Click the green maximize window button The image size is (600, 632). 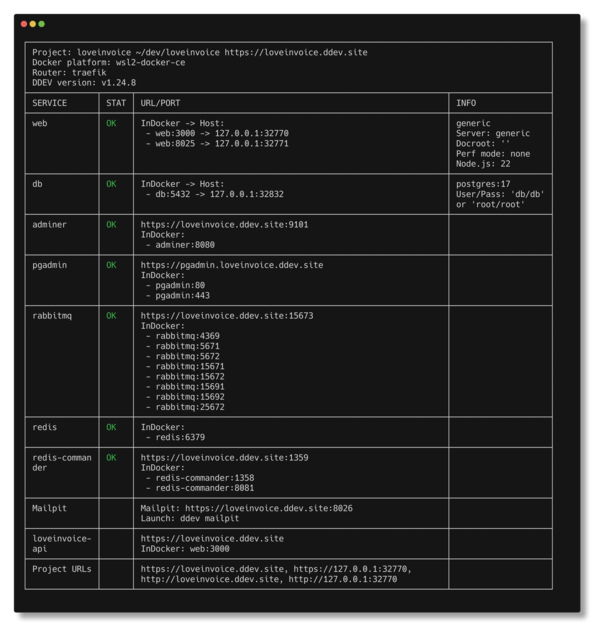[42, 24]
